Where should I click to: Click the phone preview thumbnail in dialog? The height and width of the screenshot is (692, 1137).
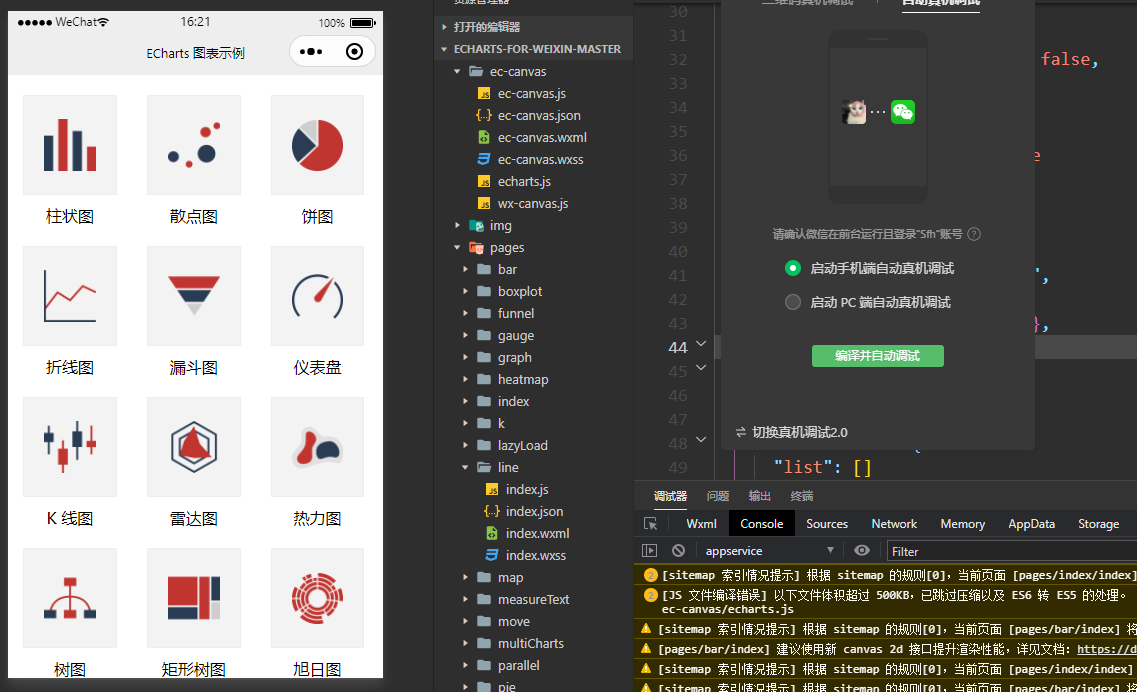pyautogui.click(x=878, y=117)
